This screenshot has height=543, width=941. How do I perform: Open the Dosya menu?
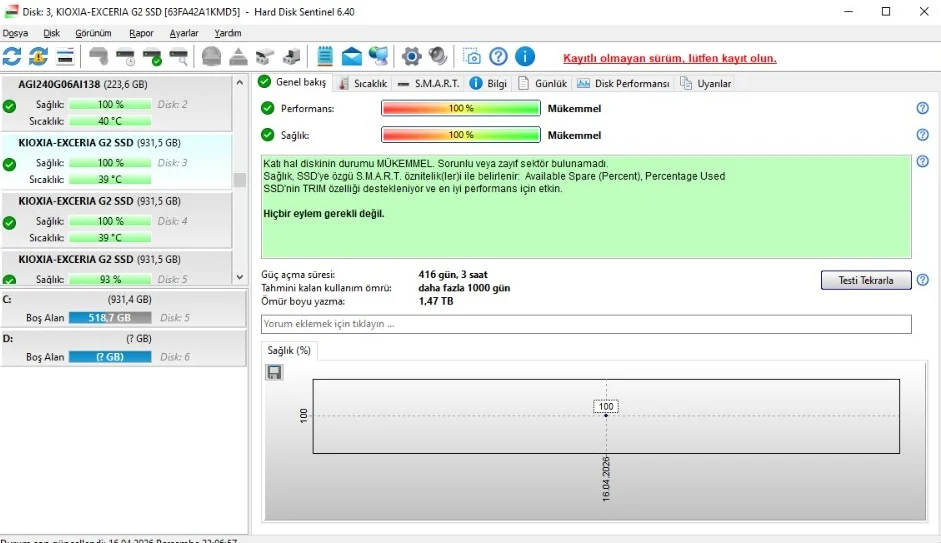click(x=15, y=33)
